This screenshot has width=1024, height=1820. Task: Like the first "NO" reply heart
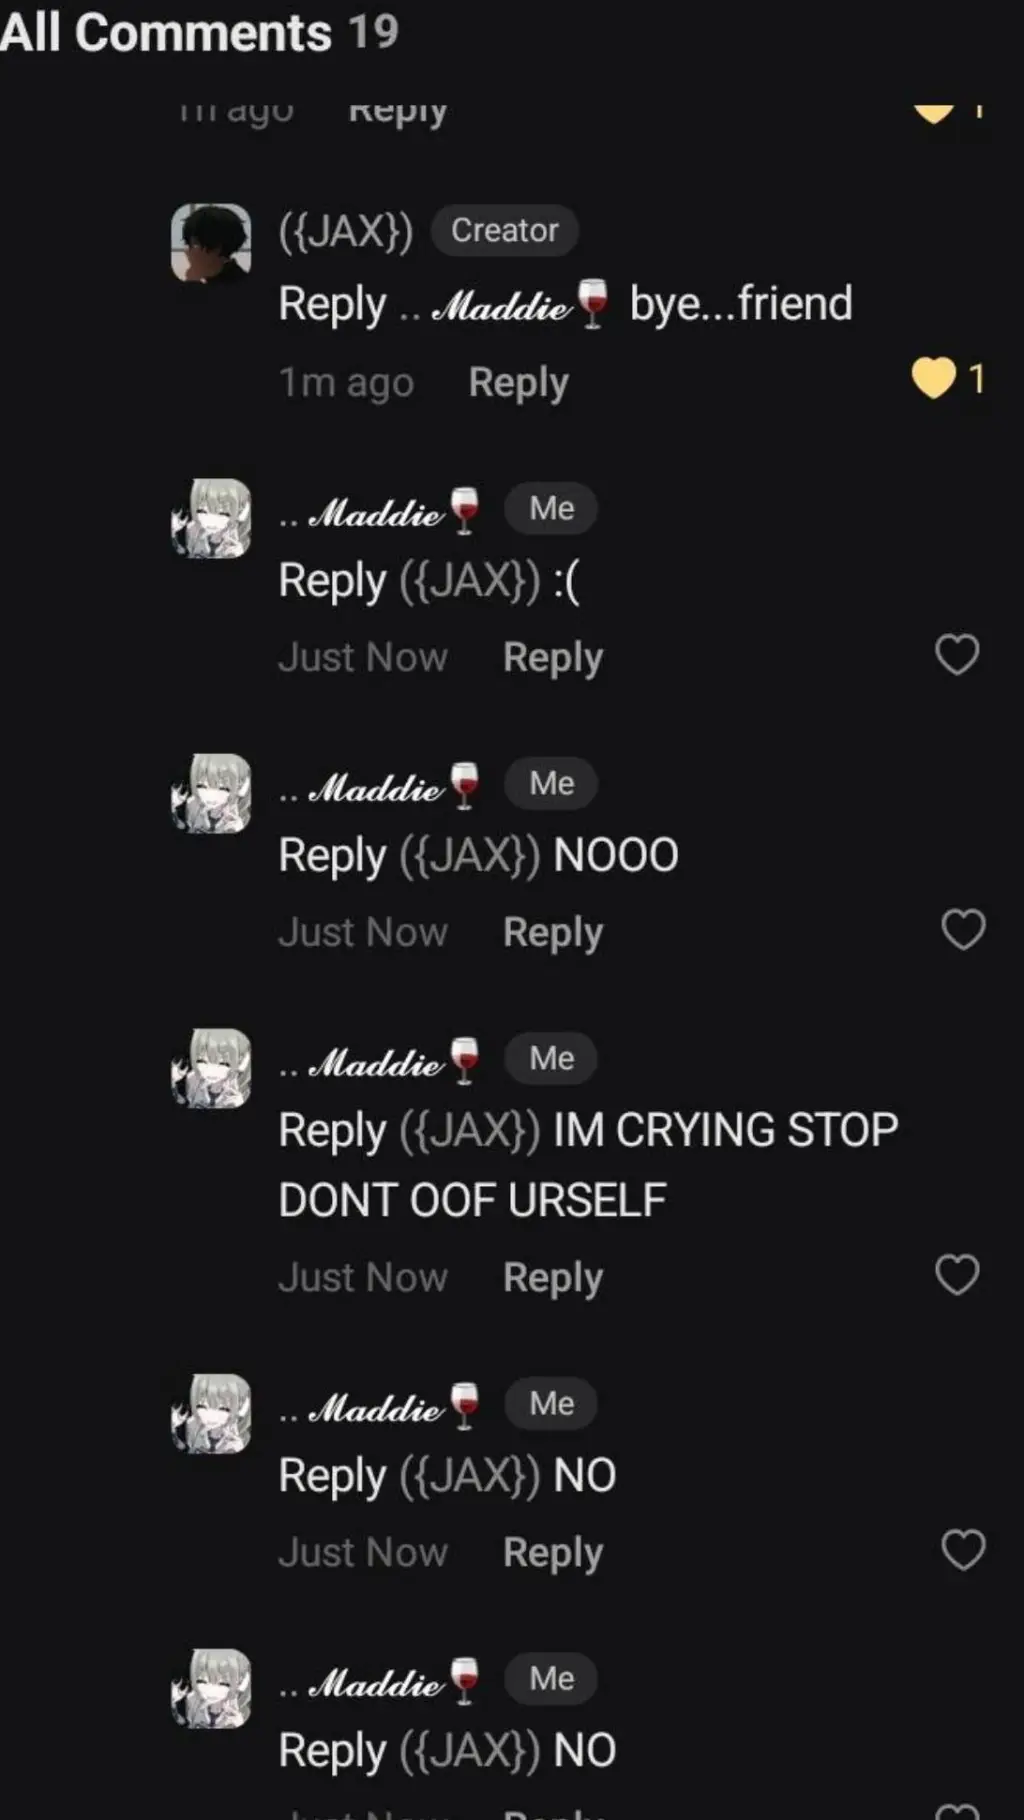(x=963, y=1550)
